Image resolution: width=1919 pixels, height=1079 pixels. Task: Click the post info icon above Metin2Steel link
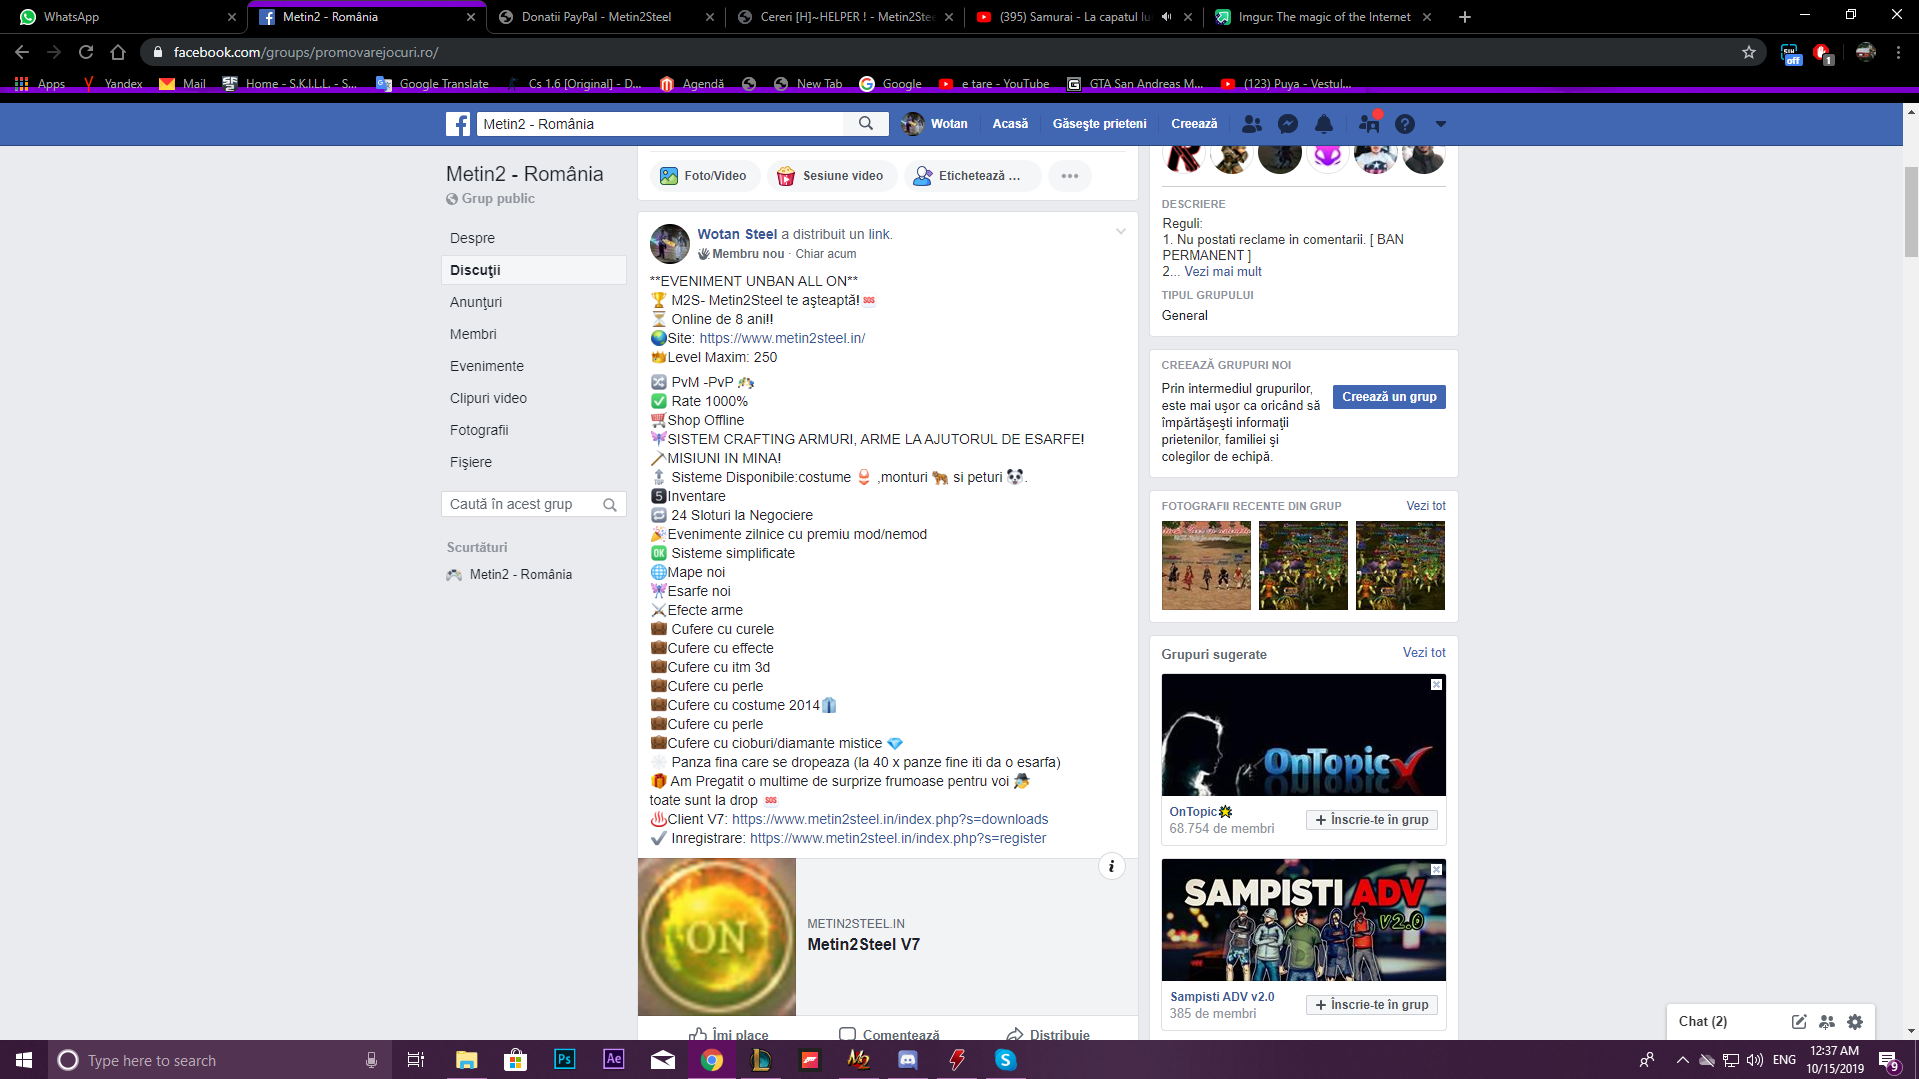pos(1111,866)
